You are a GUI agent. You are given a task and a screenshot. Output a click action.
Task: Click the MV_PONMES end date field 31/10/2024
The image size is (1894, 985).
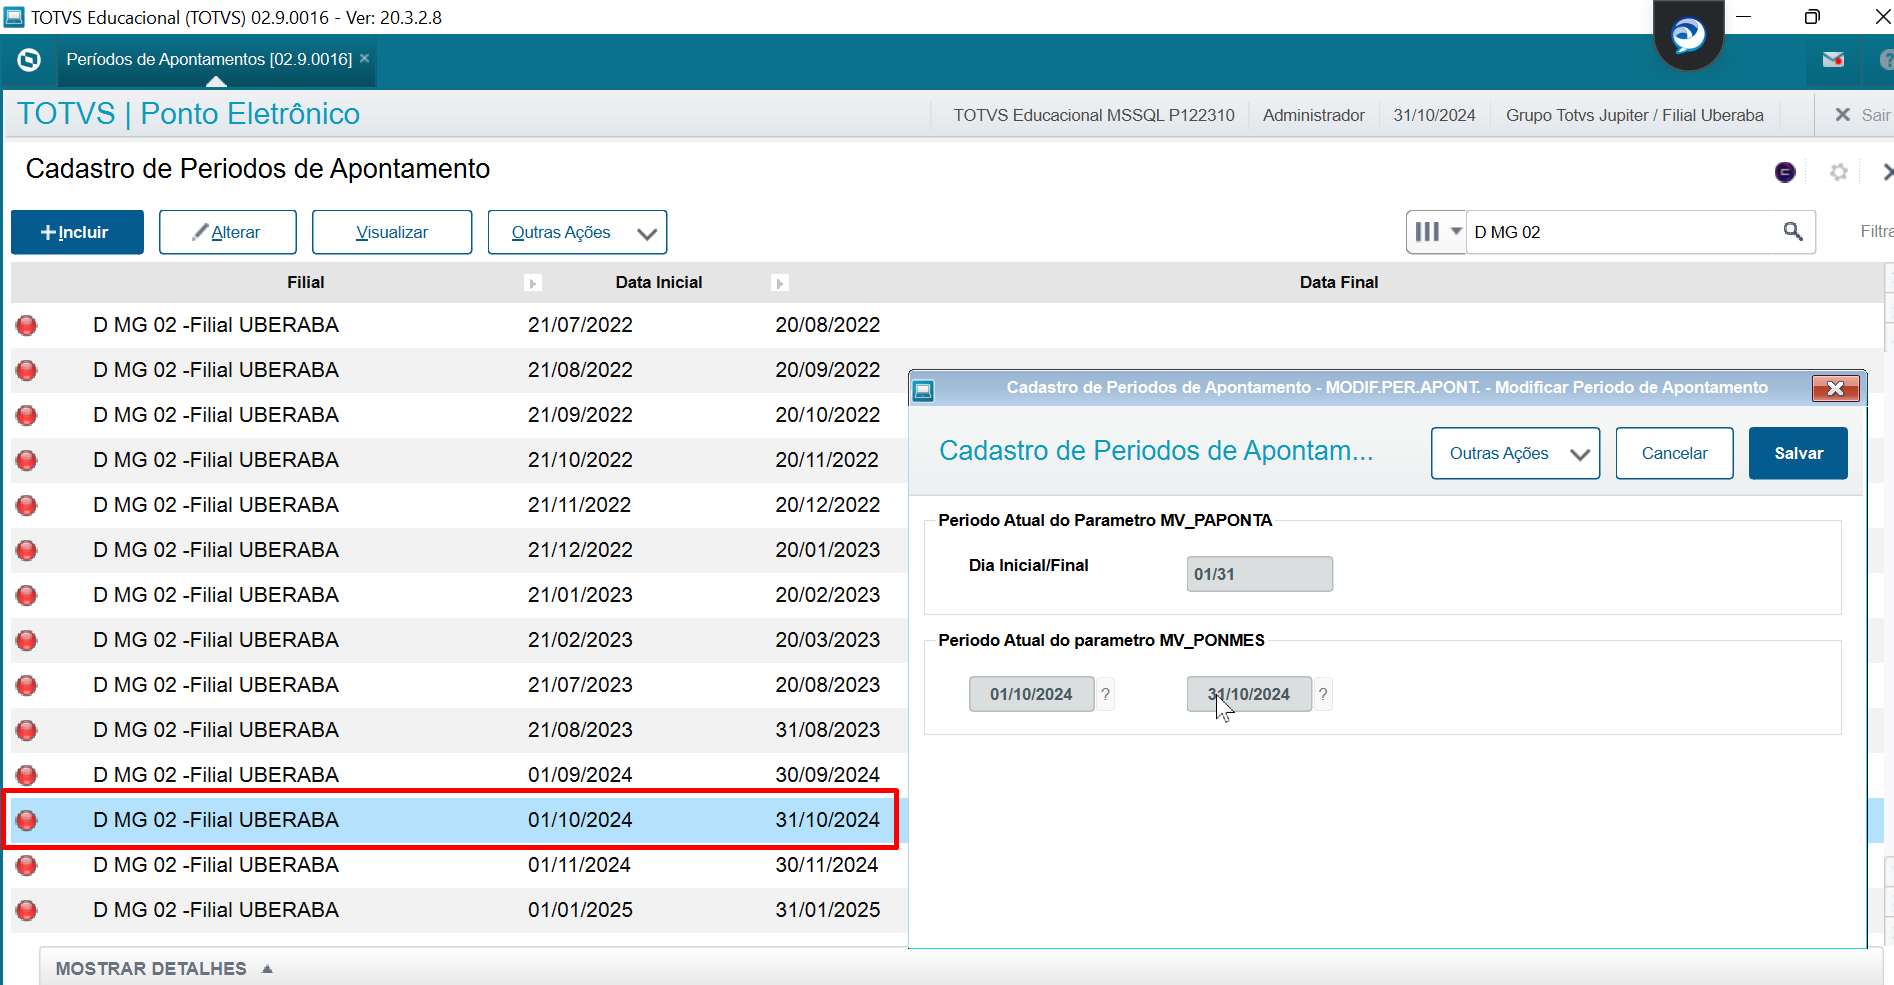[x=1249, y=694]
